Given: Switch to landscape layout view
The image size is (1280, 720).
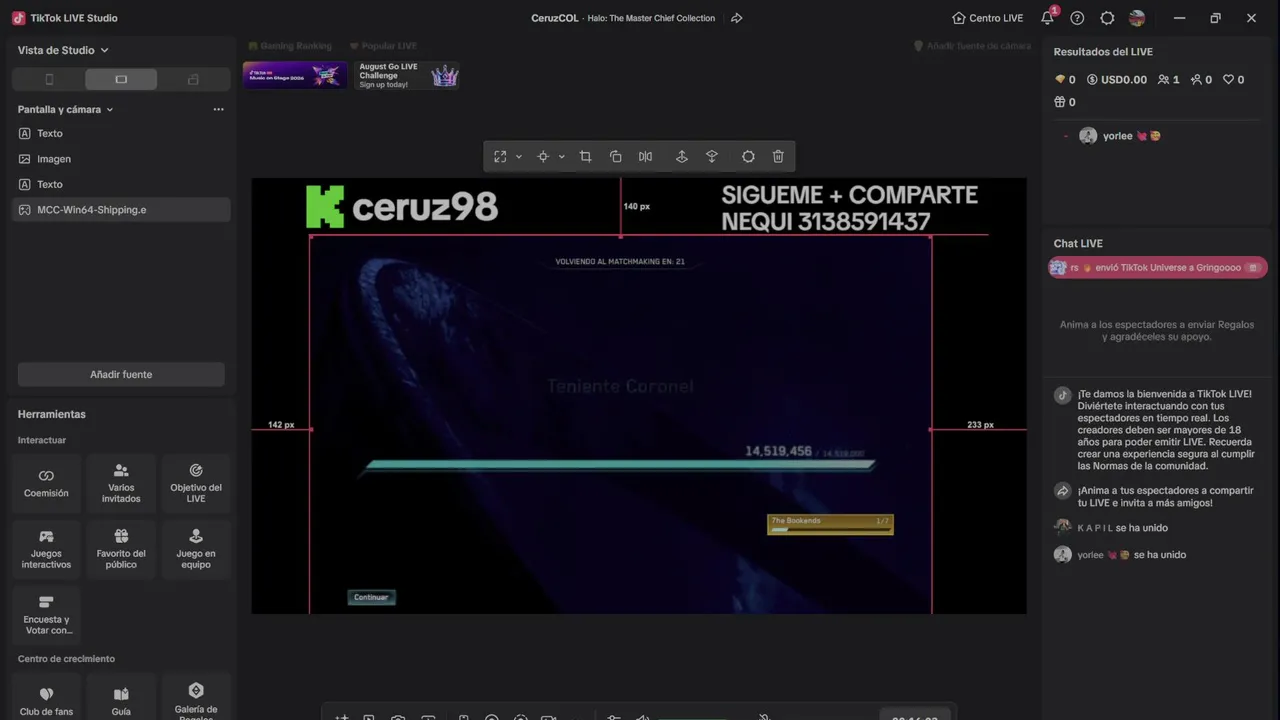Looking at the screenshot, I should pos(121,79).
